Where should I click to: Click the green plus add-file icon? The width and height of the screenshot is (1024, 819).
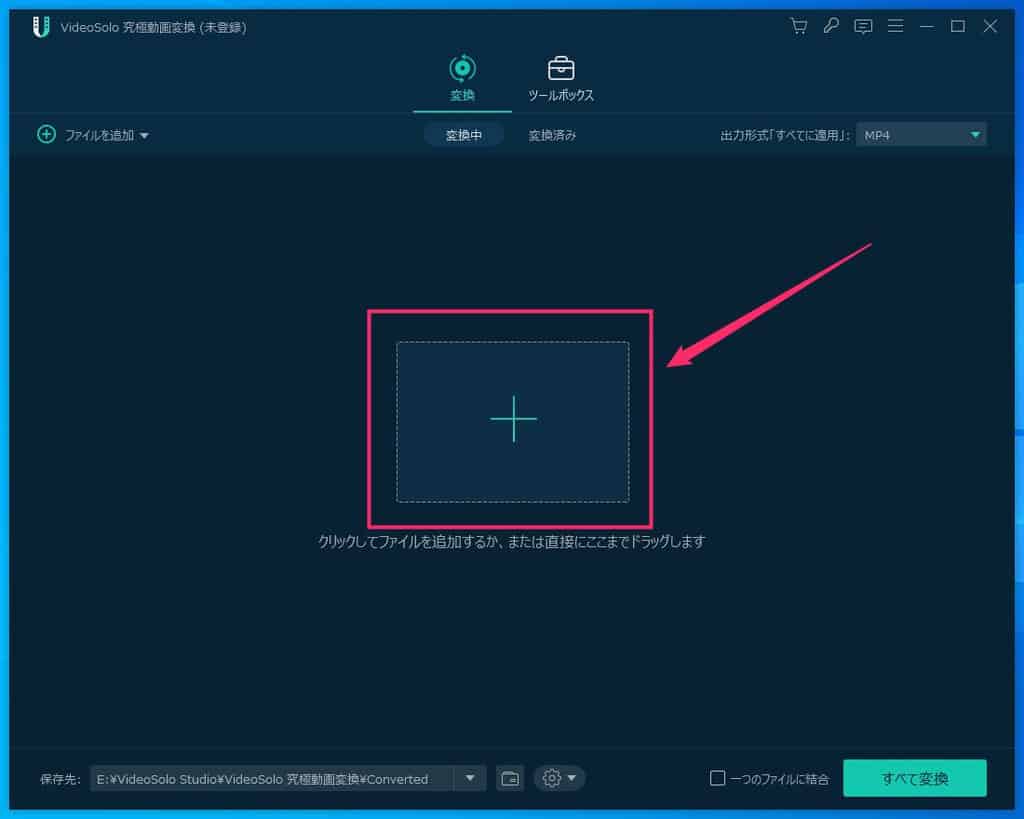coord(46,135)
